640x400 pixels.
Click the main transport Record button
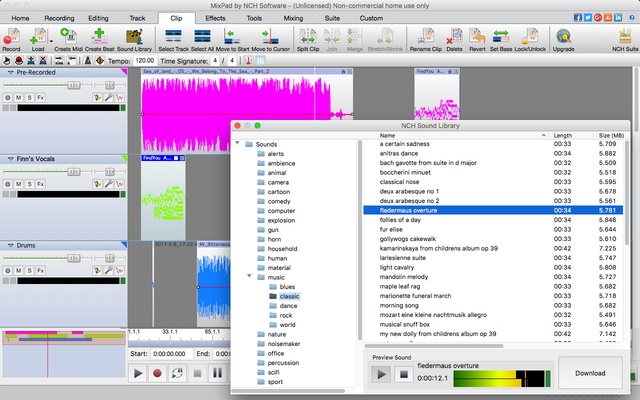(157, 373)
